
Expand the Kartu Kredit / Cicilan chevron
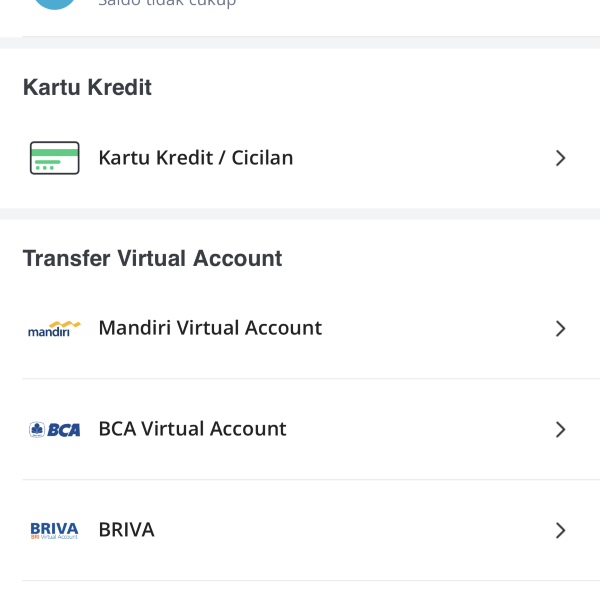coord(560,158)
